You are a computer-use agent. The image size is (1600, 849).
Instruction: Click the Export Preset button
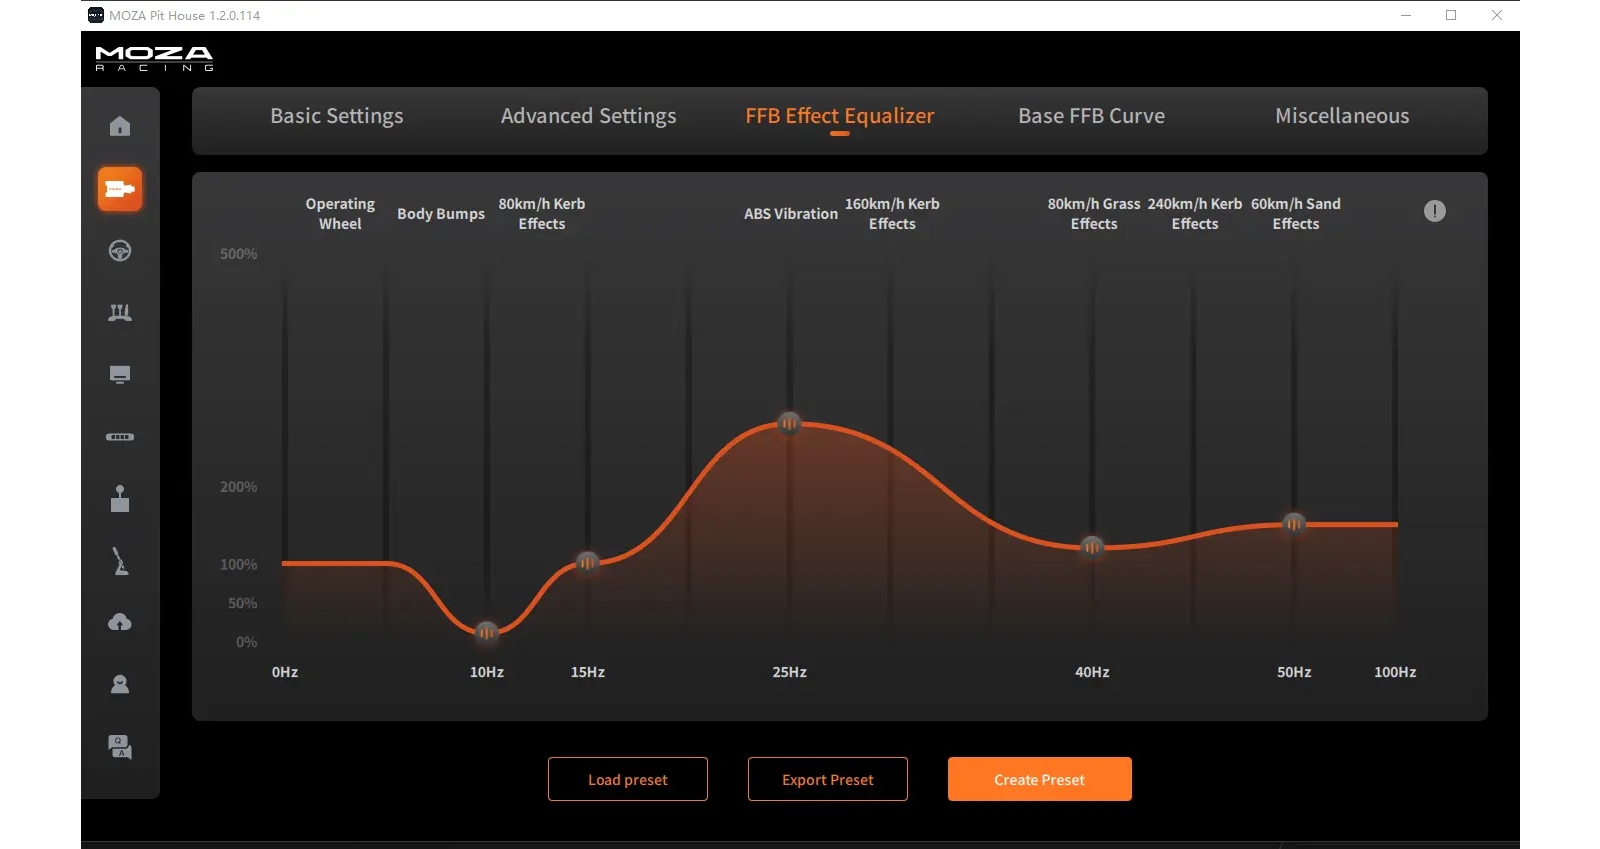tap(828, 779)
